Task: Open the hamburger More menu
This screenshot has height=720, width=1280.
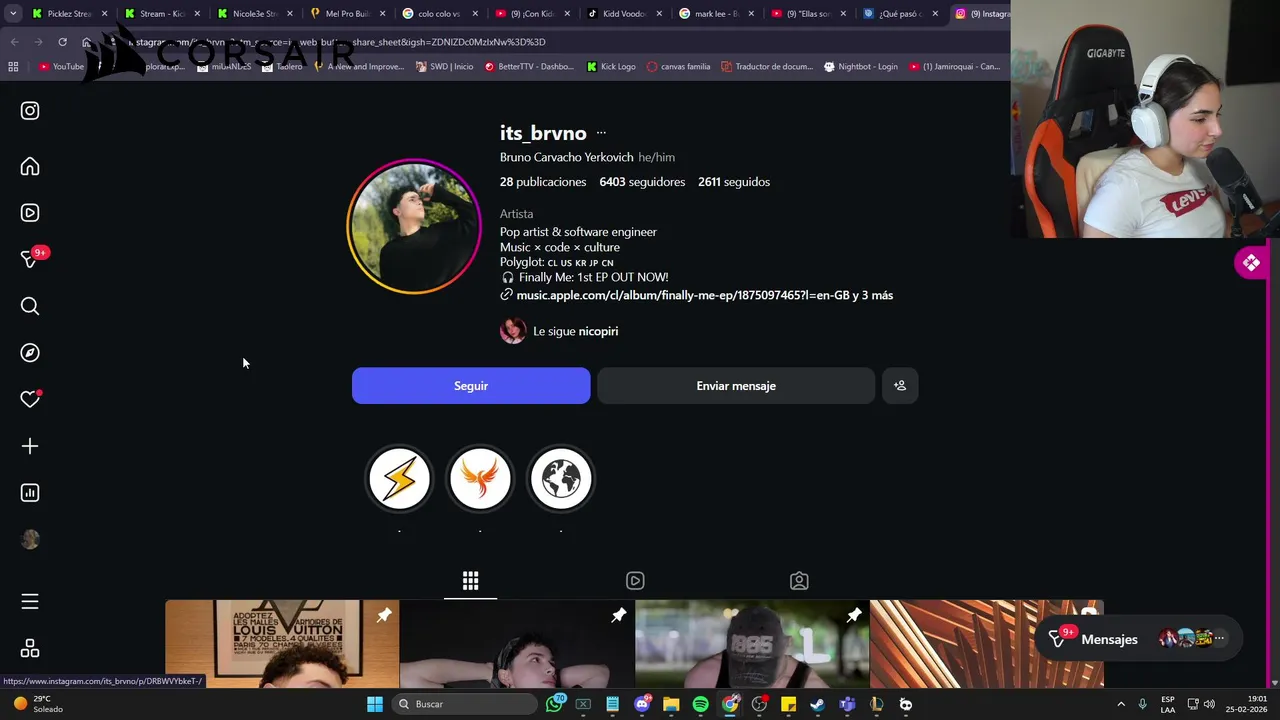Action: click(30, 601)
